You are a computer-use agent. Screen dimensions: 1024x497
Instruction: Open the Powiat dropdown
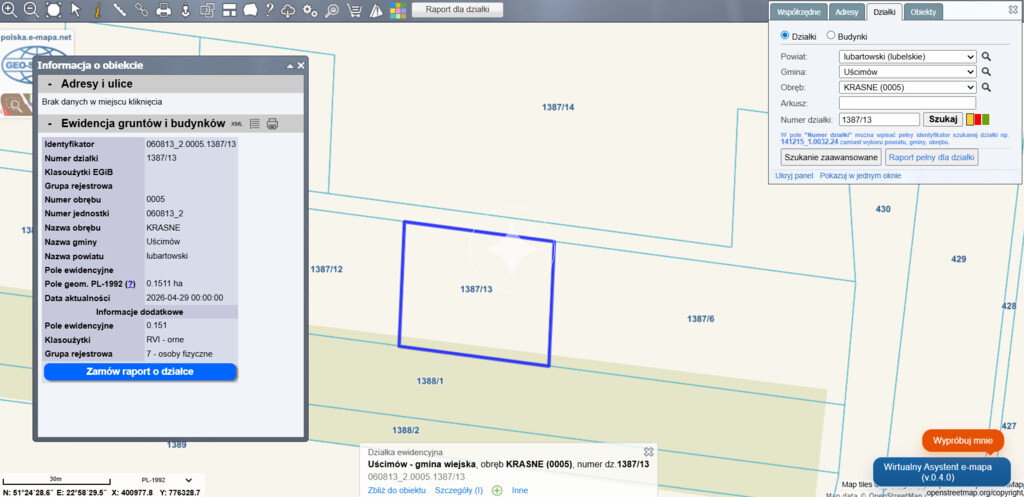(x=907, y=57)
